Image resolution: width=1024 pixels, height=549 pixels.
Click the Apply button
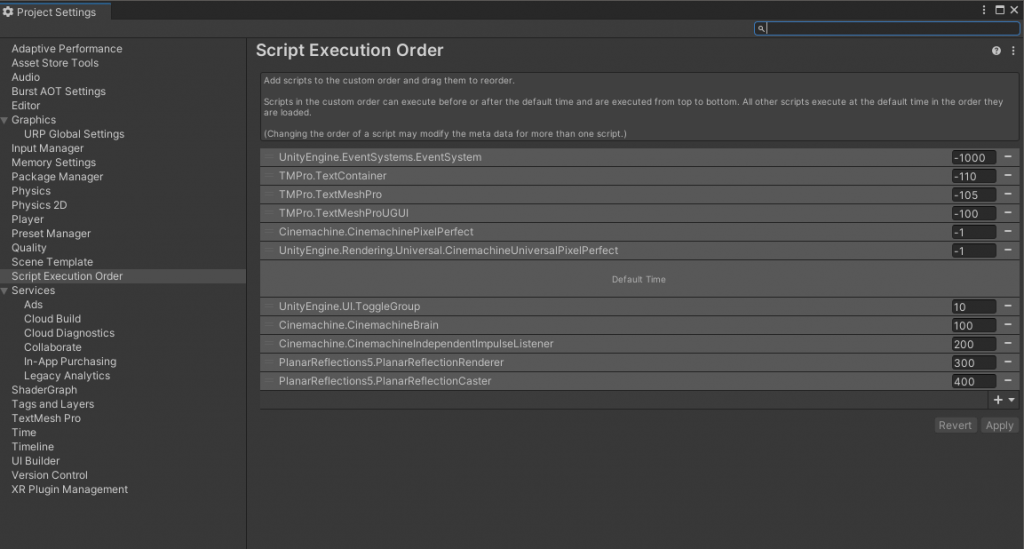999,425
